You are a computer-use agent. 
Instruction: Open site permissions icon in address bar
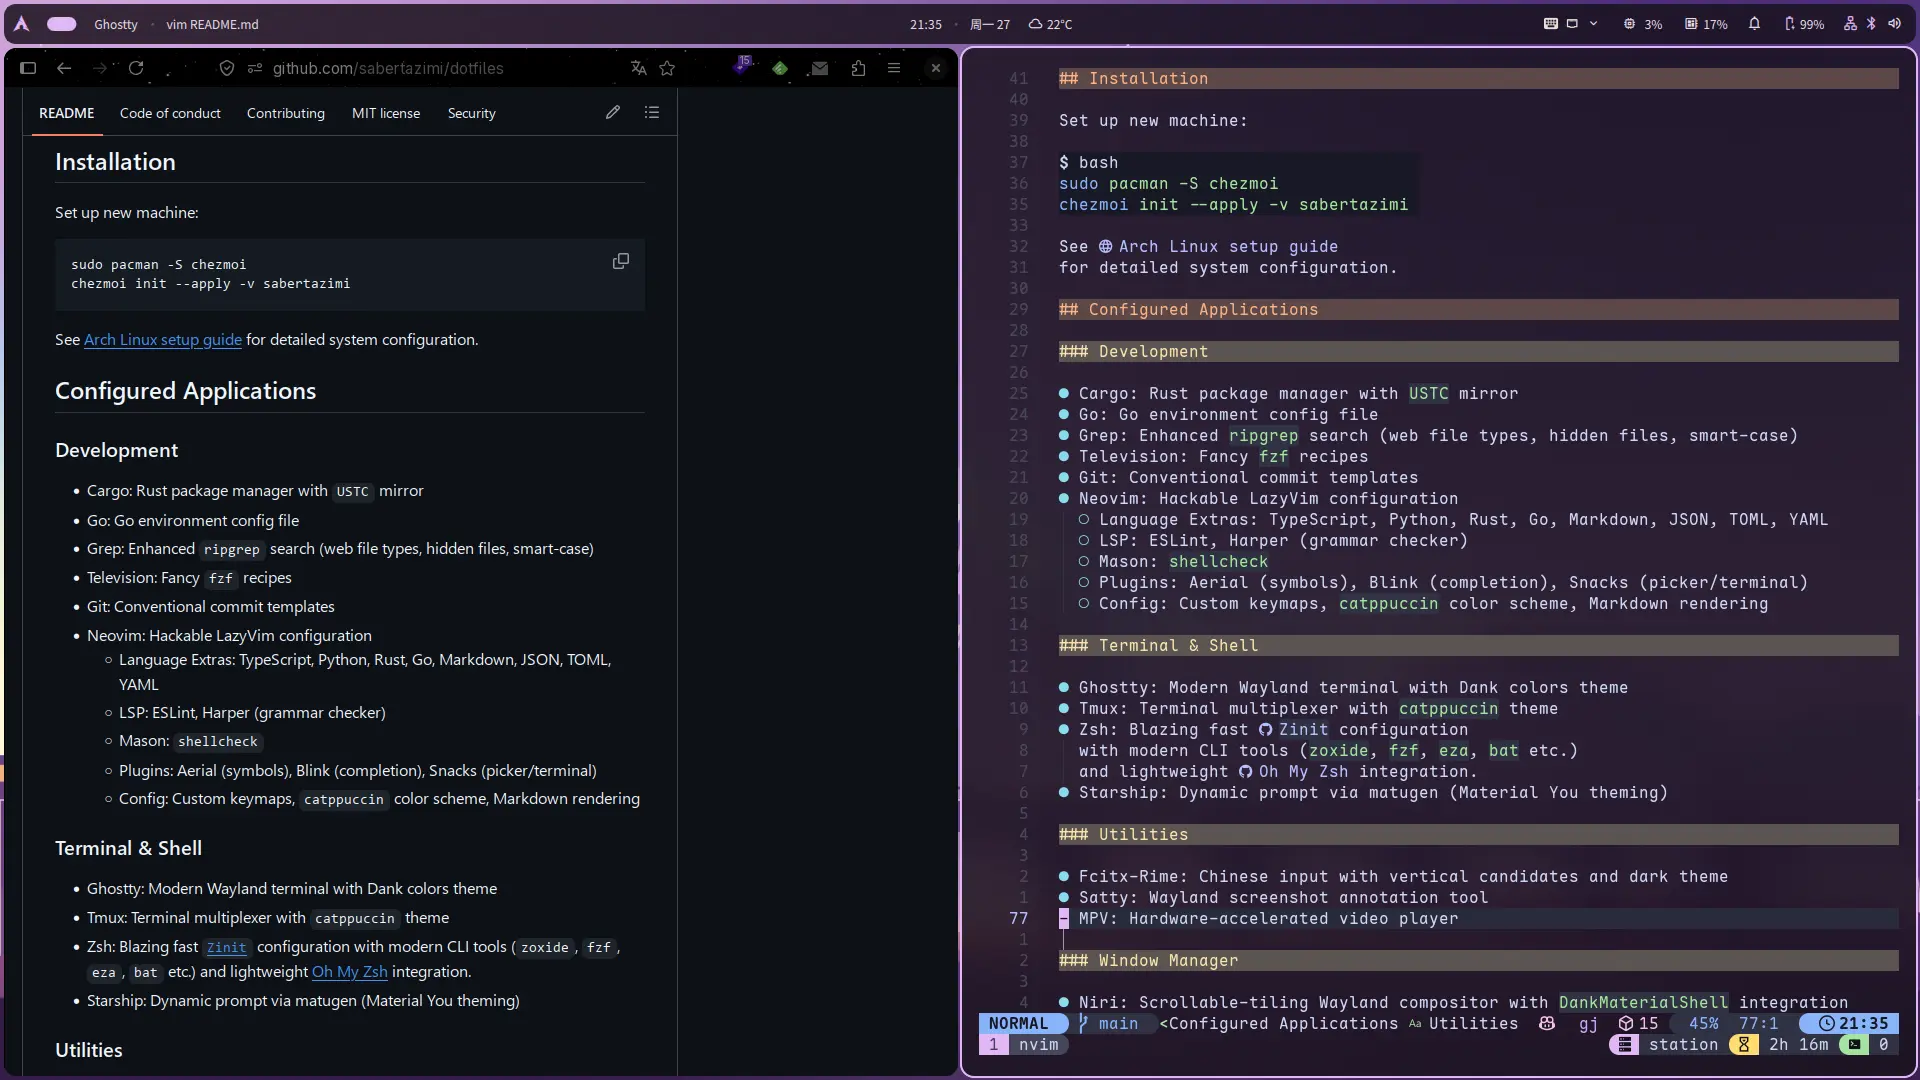(255, 68)
